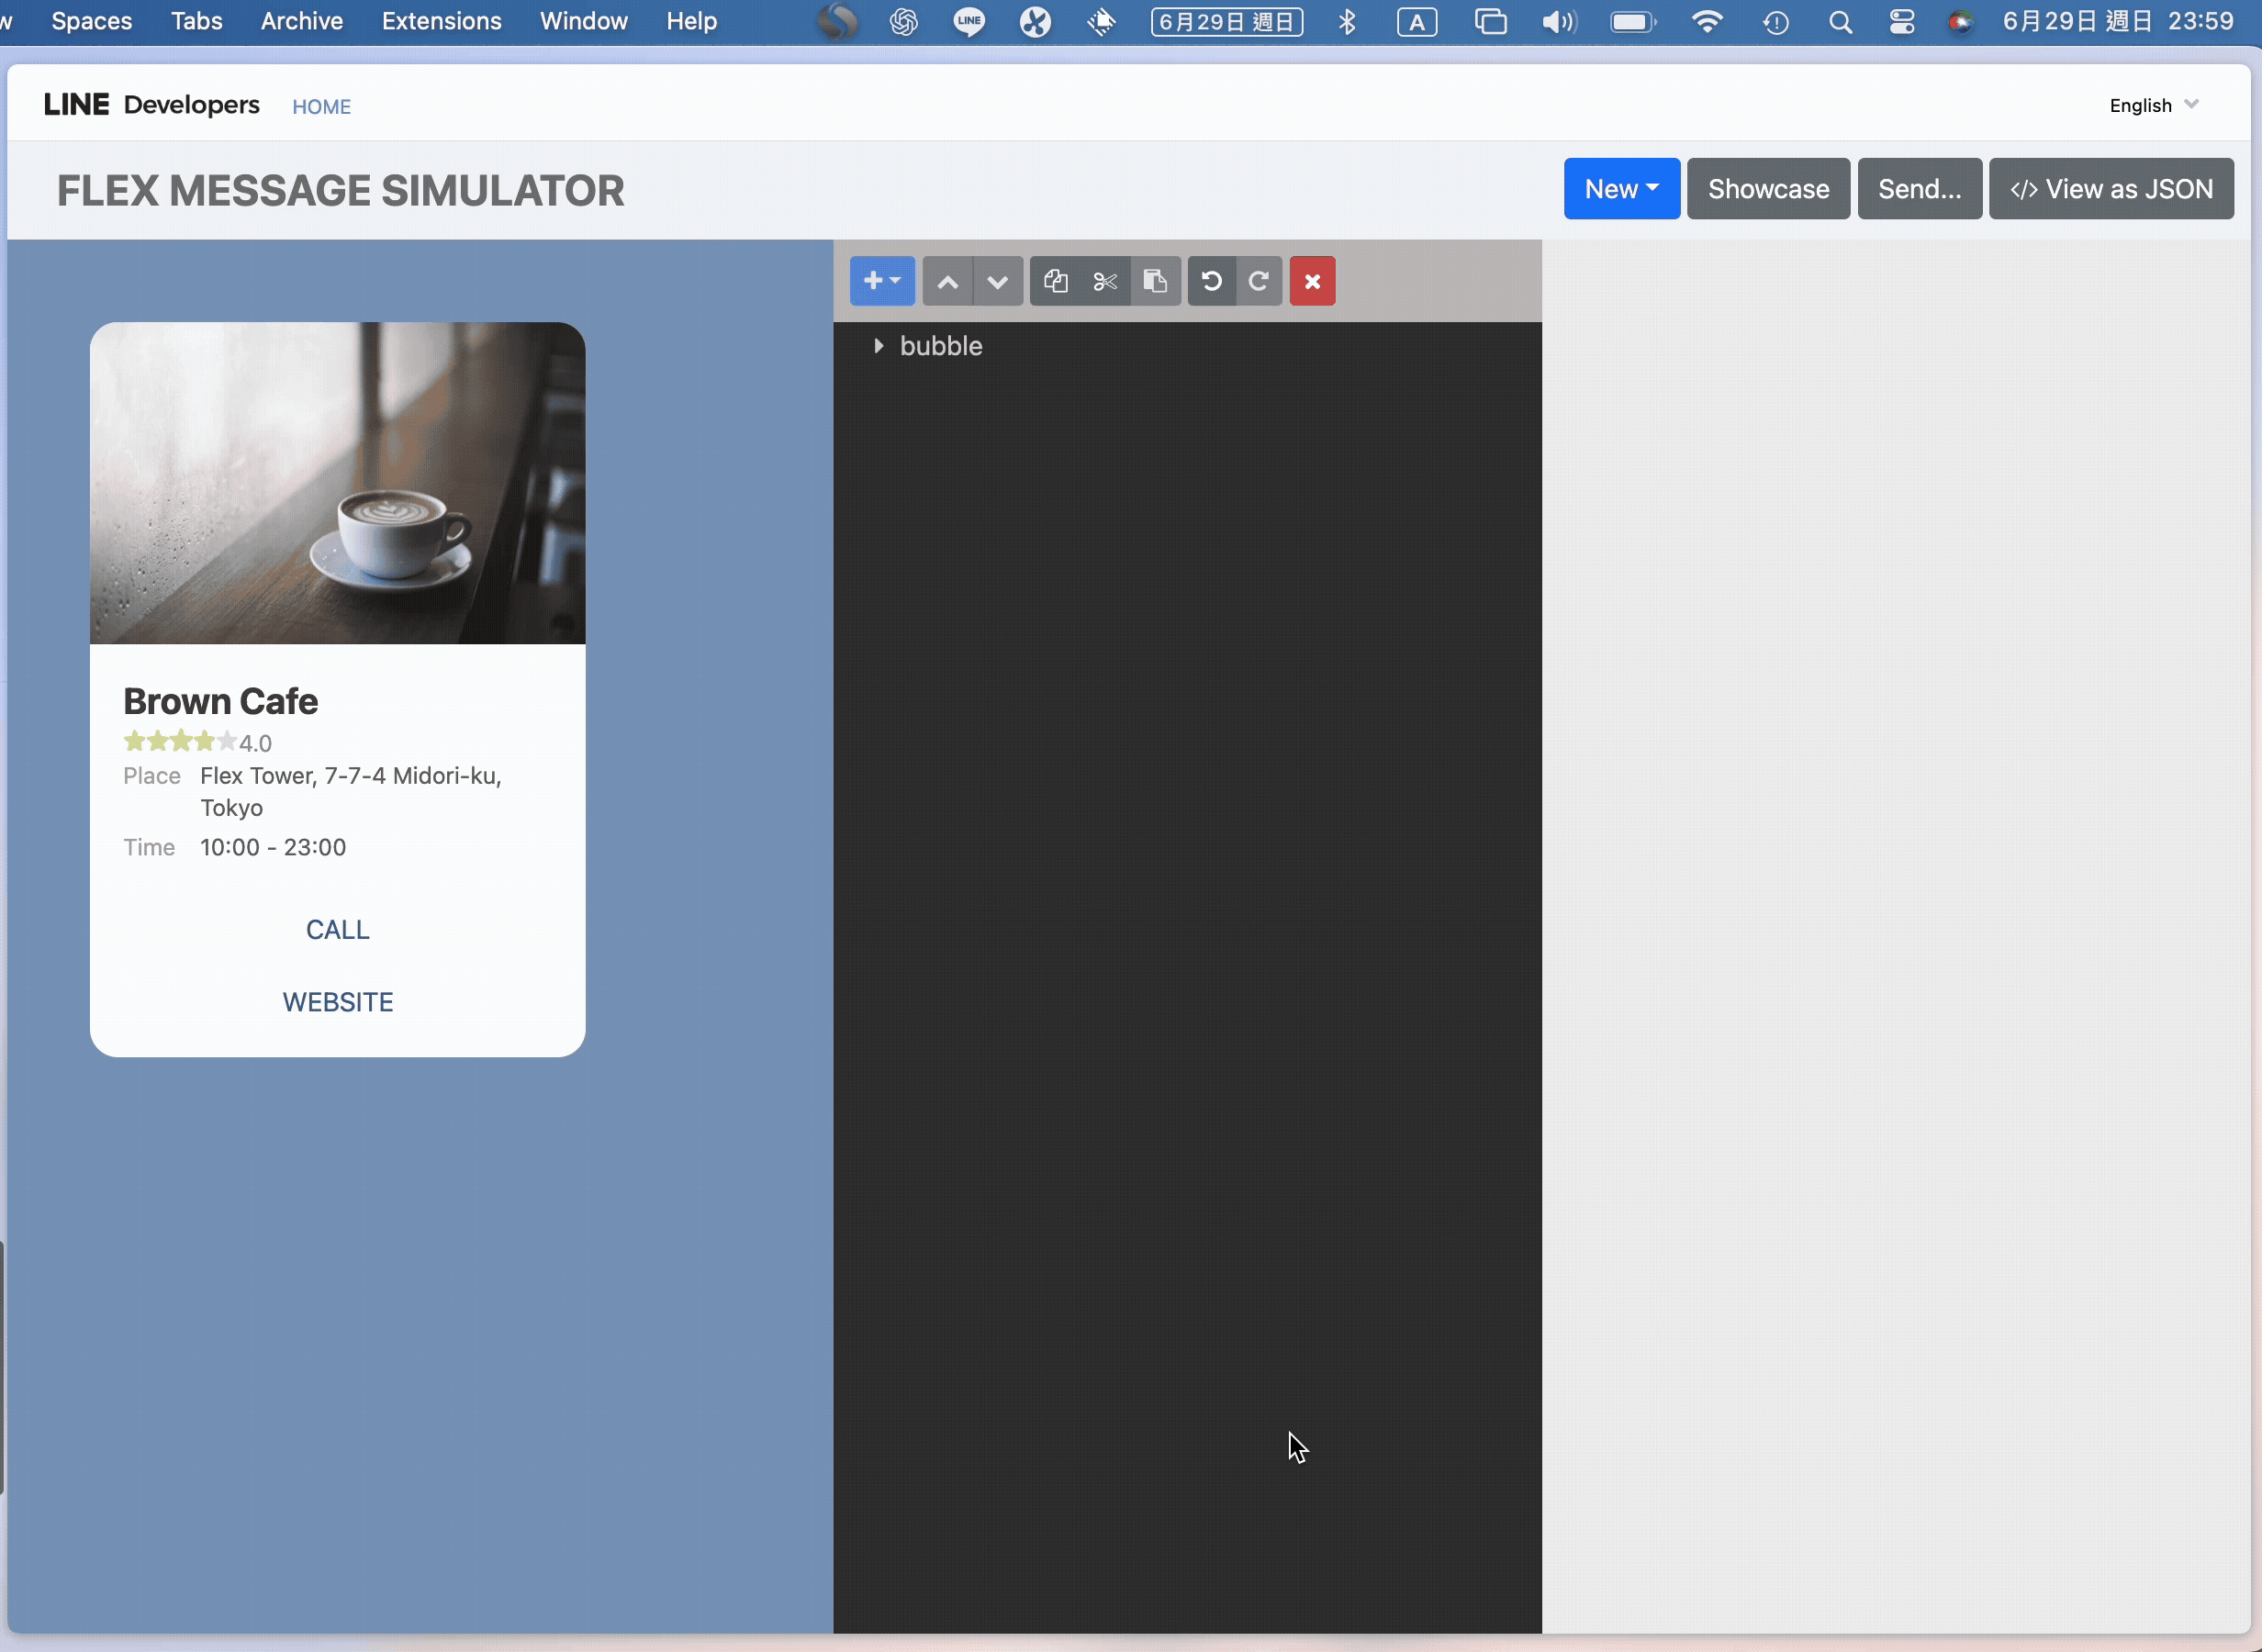Image resolution: width=2262 pixels, height=1652 pixels.
Task: Click the WEBSITE button in preview
Action: [337, 1002]
